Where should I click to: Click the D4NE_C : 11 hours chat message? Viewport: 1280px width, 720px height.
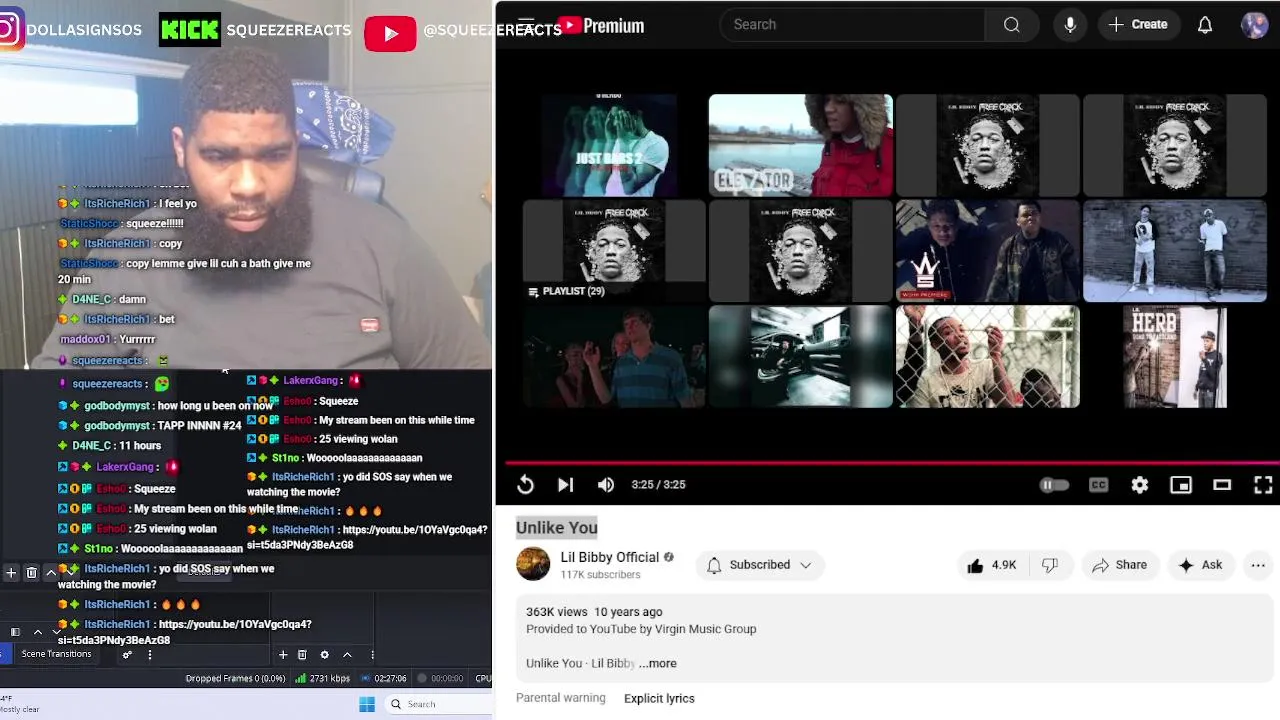(110, 445)
